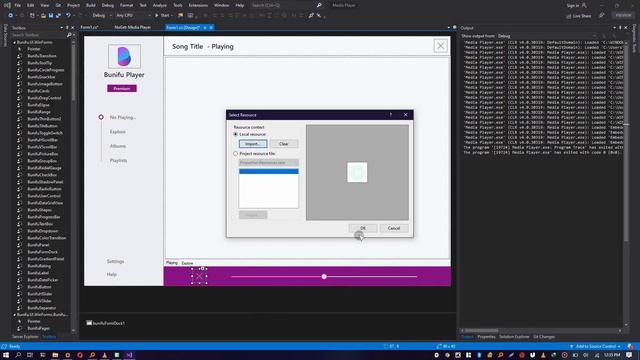Image resolution: width=640 pixels, height=360 pixels.
Task: Confirm with OK in Select Resource dialog
Action: coord(363,228)
